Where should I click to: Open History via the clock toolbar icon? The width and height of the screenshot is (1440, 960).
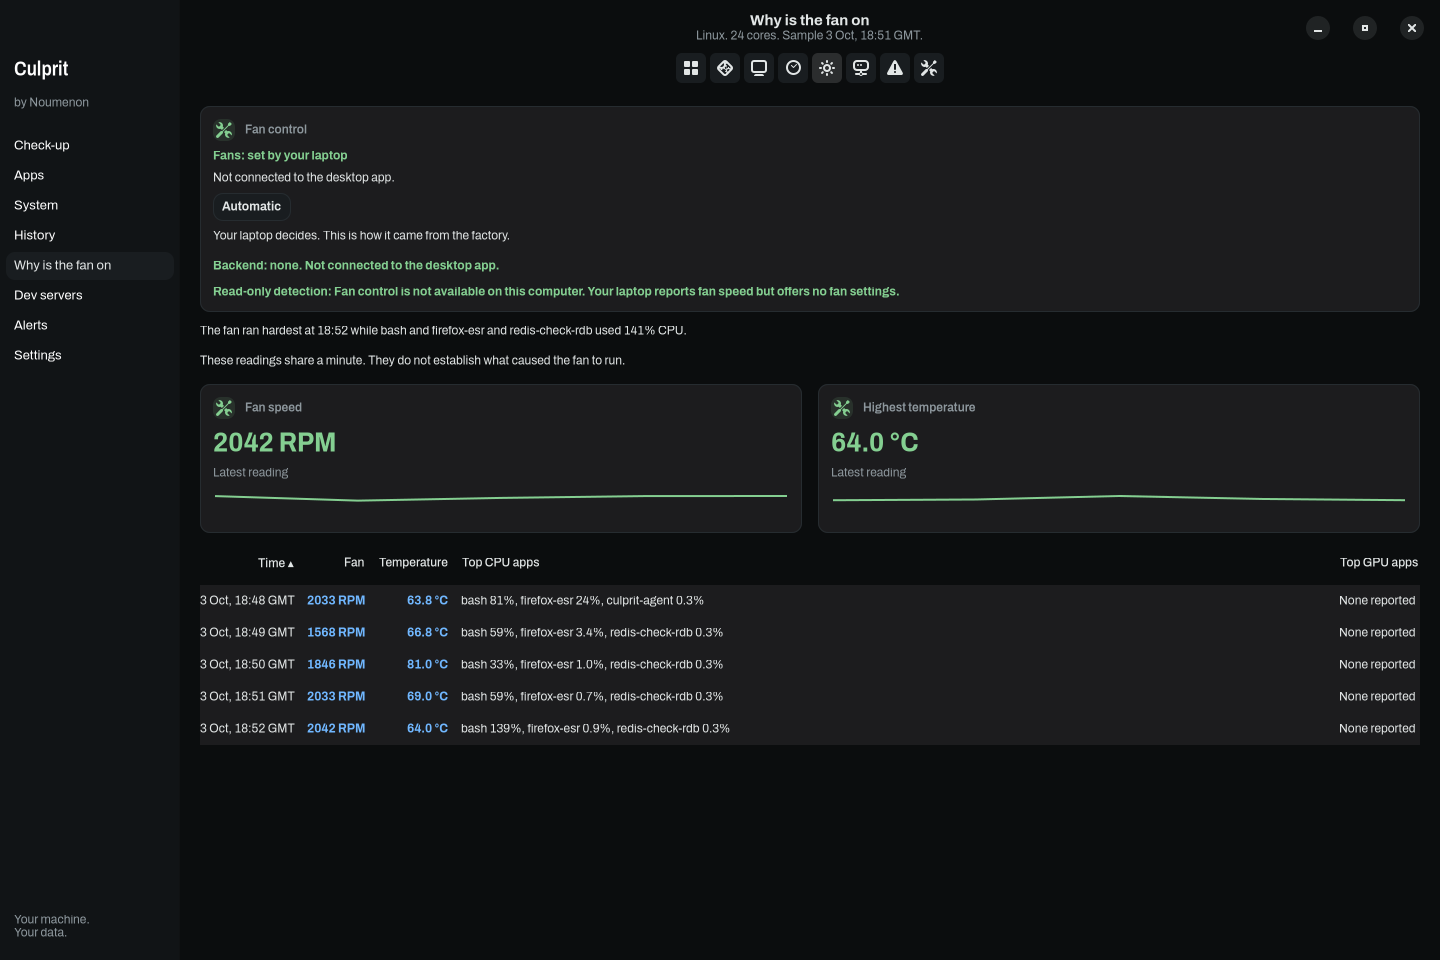tap(793, 68)
